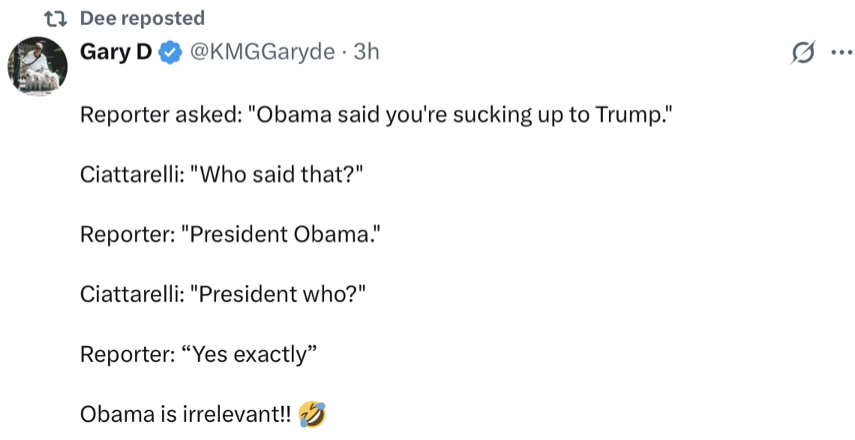Viewport: 855px width, 440px height.
Task: Click the "3h" post timestamp
Action: (x=367, y=51)
